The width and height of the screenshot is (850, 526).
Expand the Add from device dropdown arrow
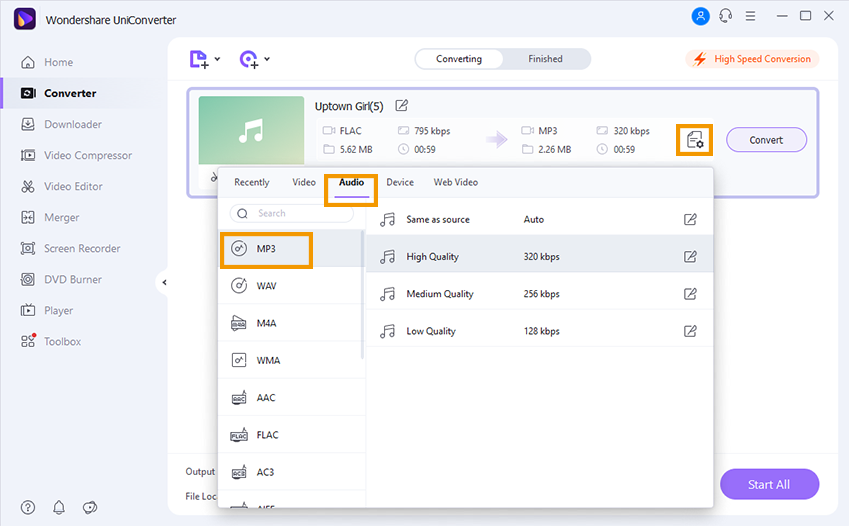267,60
